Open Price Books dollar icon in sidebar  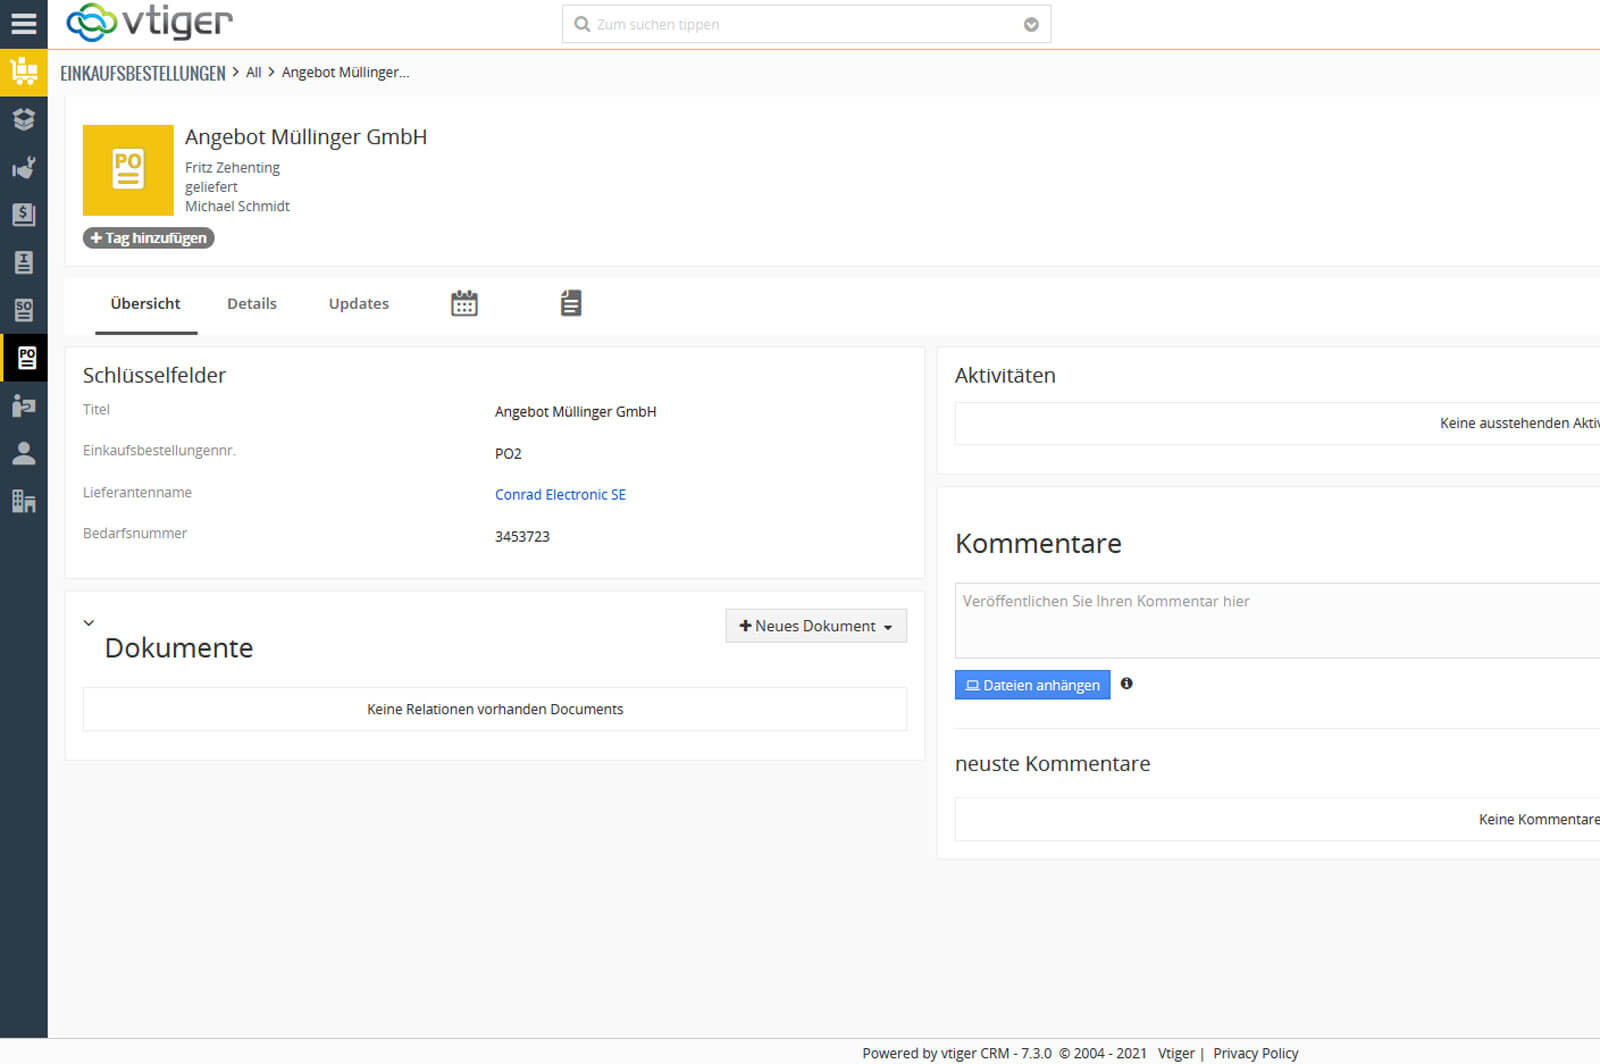click(23, 214)
